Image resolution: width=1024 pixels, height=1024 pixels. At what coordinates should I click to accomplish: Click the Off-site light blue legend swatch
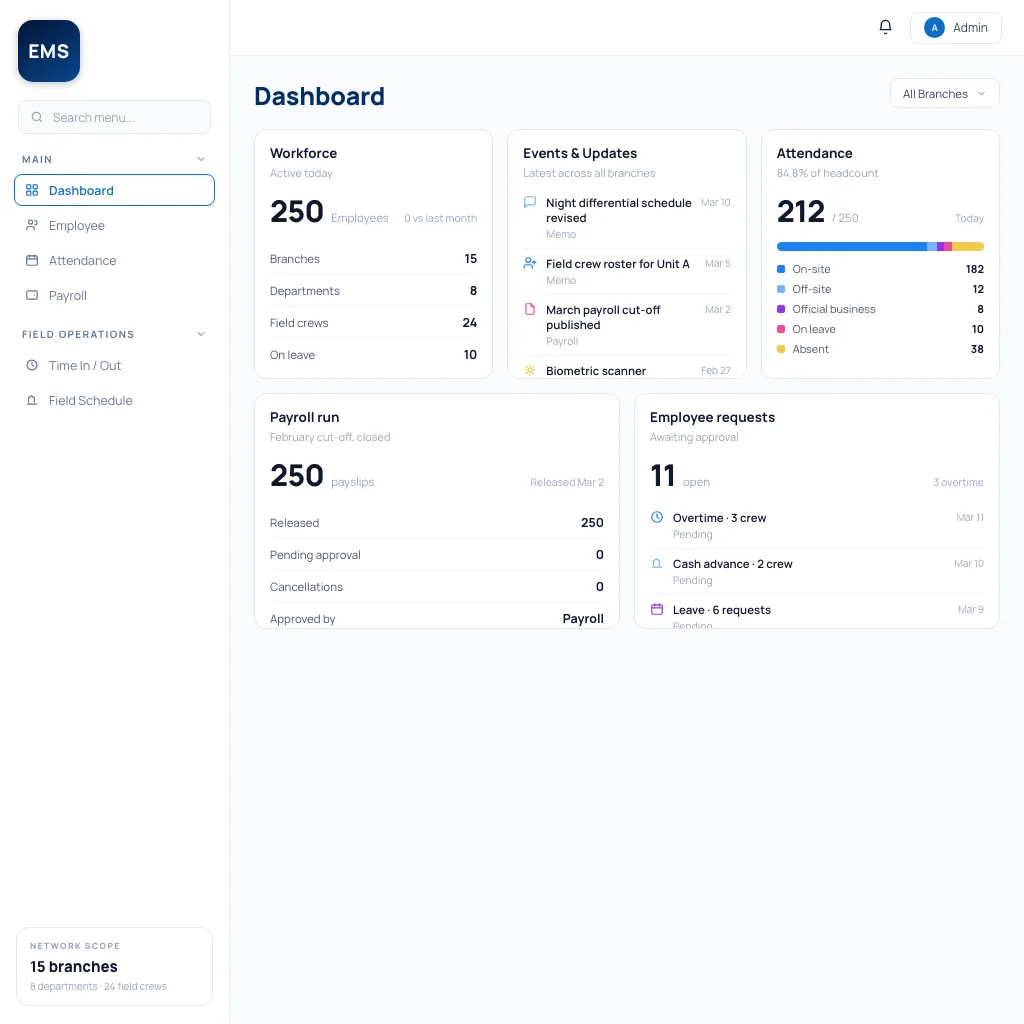pos(780,289)
